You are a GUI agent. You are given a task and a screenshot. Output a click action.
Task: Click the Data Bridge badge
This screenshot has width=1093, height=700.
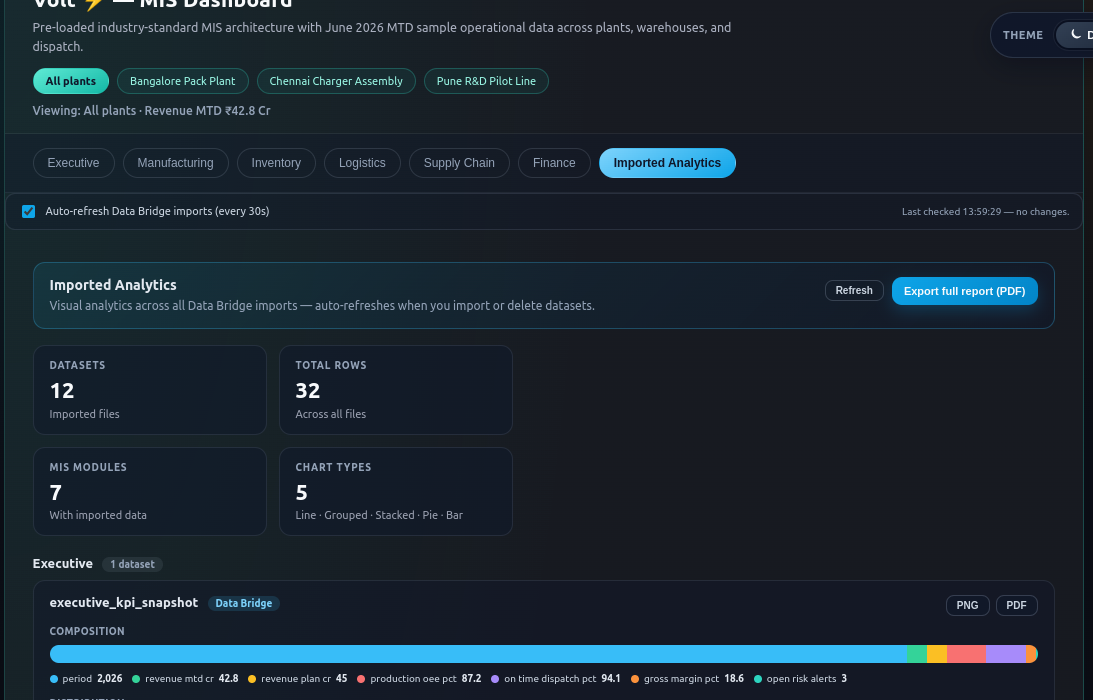(244, 603)
